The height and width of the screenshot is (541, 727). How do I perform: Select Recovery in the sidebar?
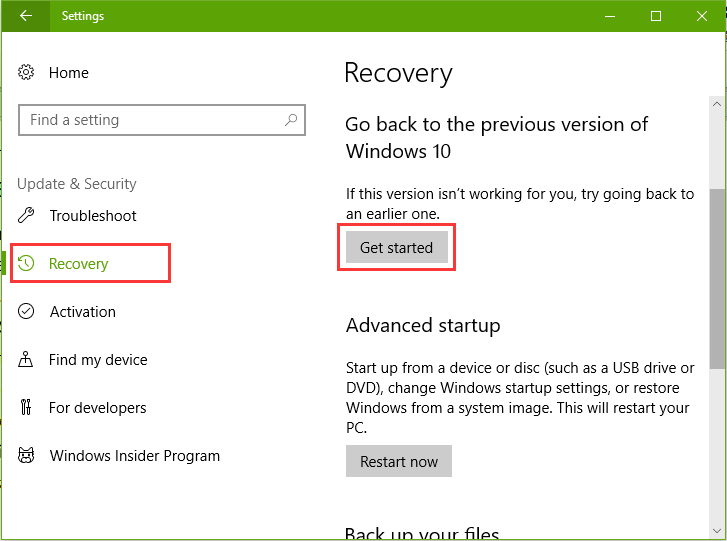point(78,264)
